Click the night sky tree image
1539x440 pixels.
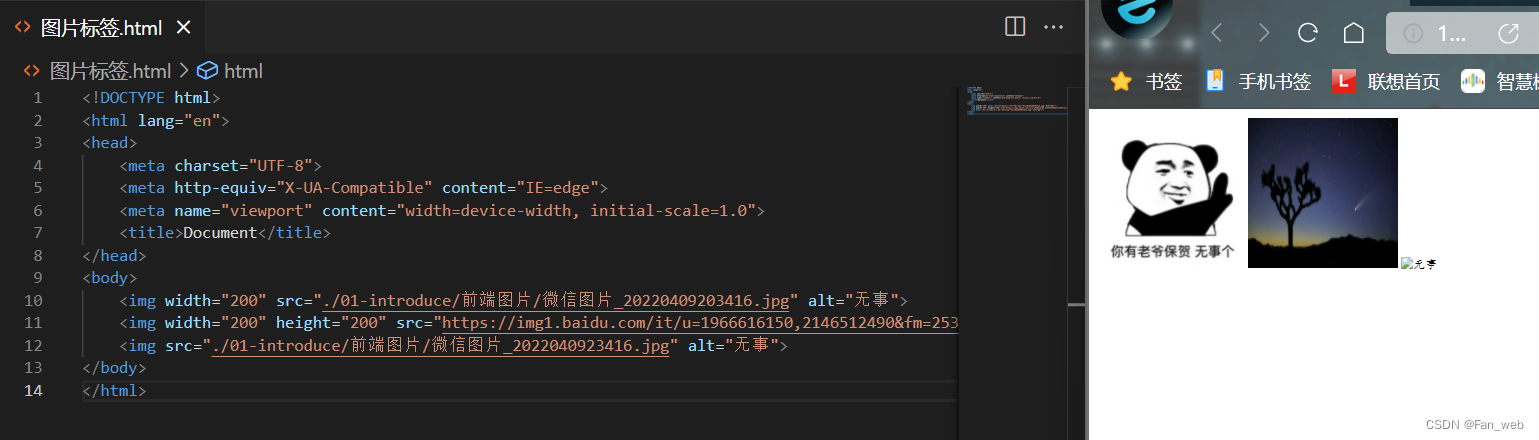coord(1323,193)
